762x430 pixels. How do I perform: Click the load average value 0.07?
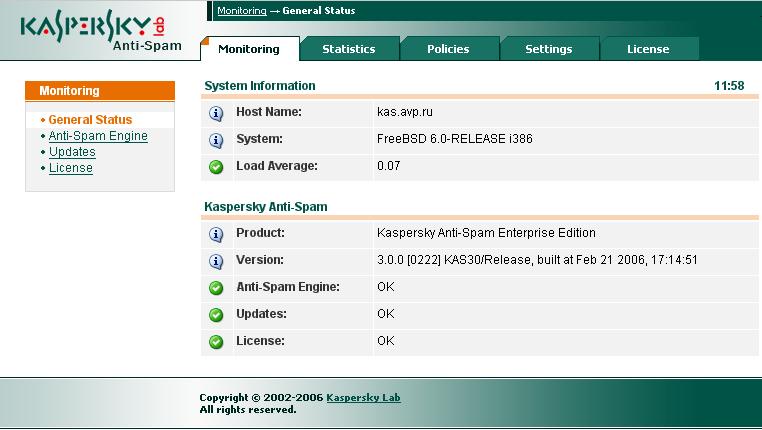click(x=389, y=166)
